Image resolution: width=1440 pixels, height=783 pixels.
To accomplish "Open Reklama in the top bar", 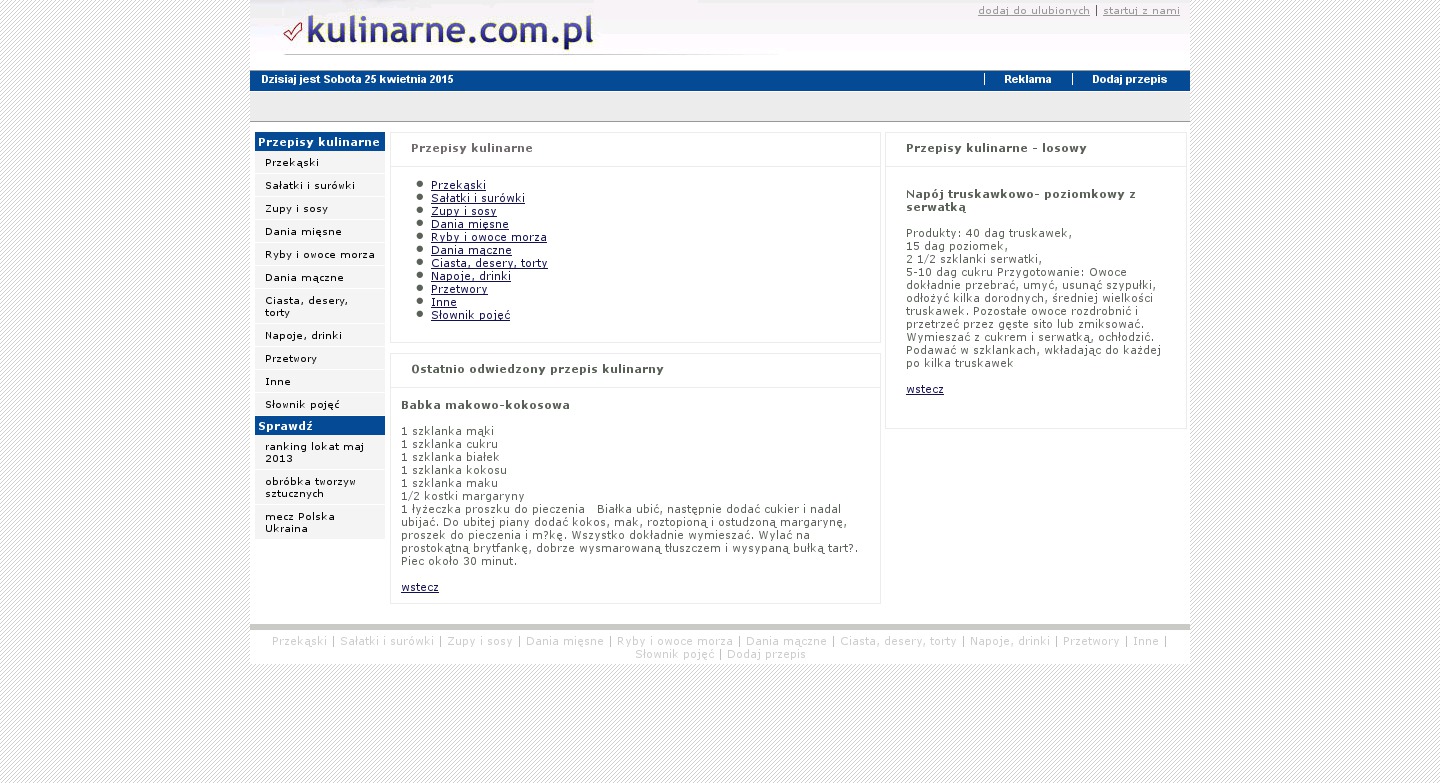I will click(x=1027, y=80).
